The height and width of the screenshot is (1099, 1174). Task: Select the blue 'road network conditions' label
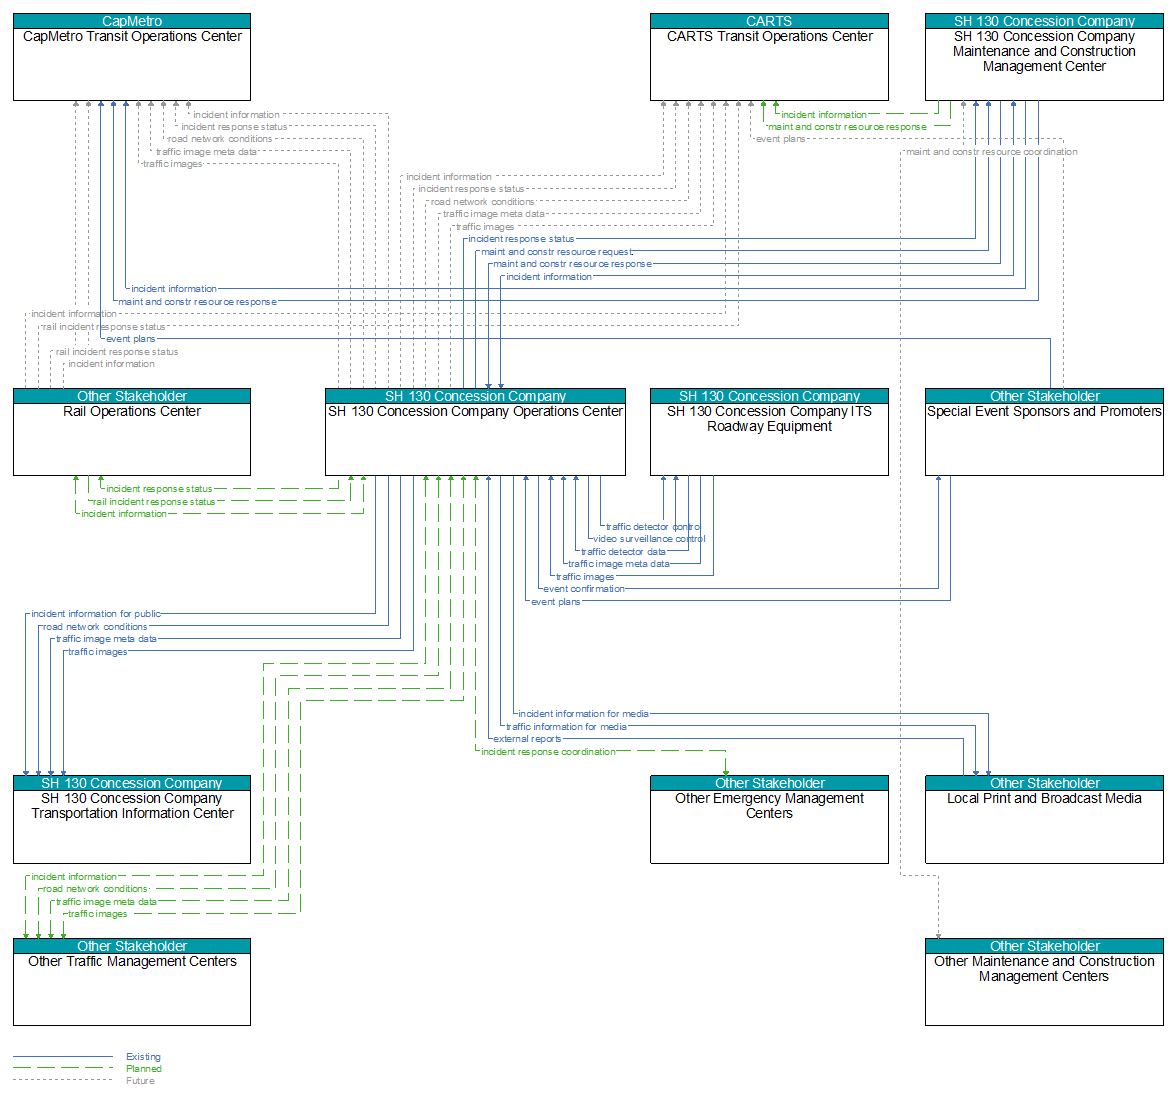click(x=95, y=627)
